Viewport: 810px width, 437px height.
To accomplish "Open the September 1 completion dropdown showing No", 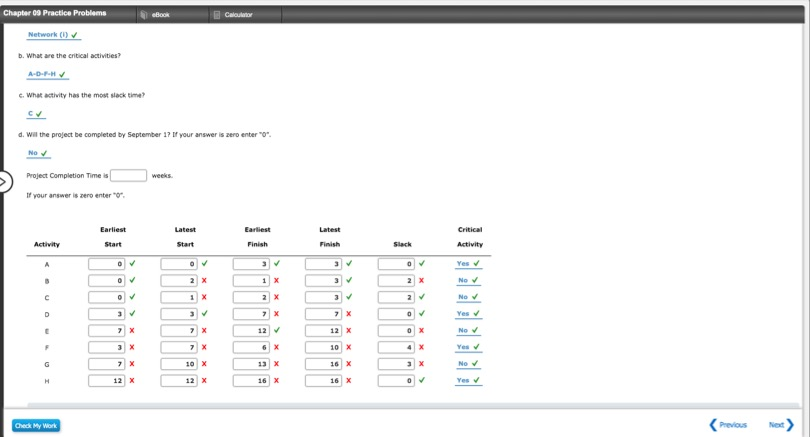I will tap(38, 153).
